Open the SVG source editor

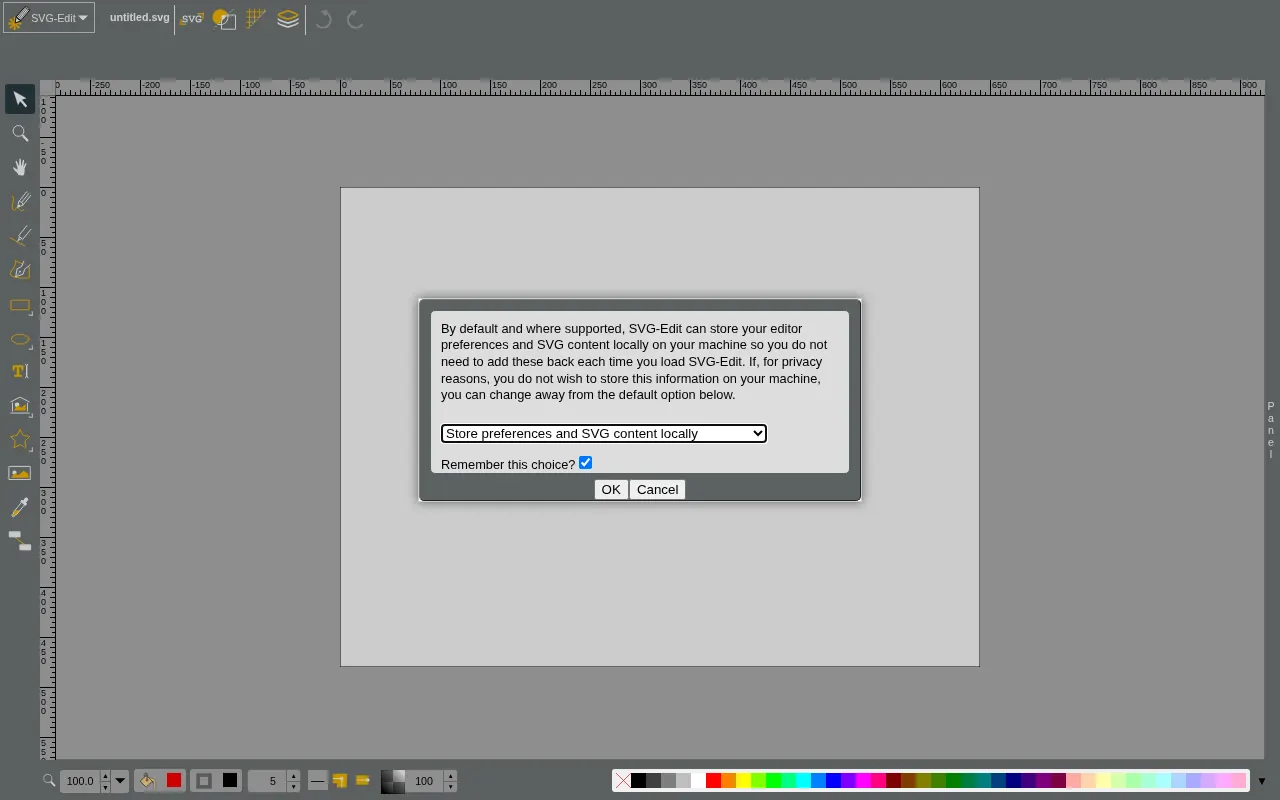pos(192,18)
